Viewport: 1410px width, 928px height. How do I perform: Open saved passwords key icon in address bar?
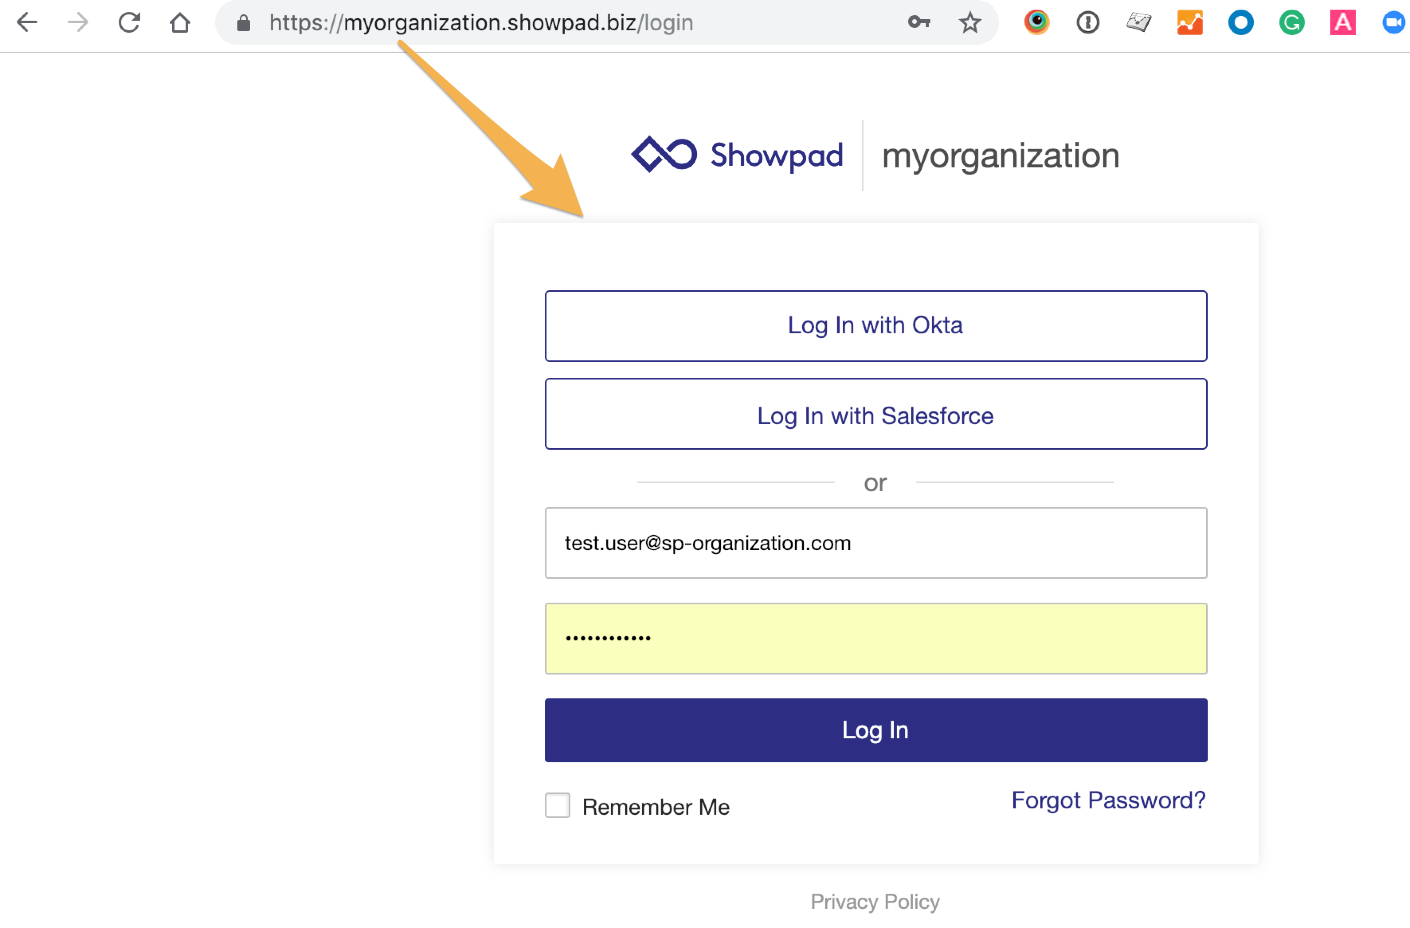pos(919,22)
